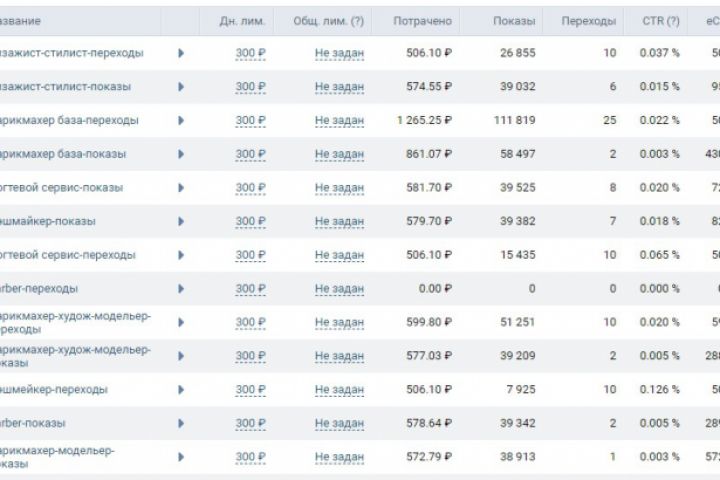This screenshot has height=480, width=720.
Task: Sort table by Потрачено column
Action: click(422, 21)
